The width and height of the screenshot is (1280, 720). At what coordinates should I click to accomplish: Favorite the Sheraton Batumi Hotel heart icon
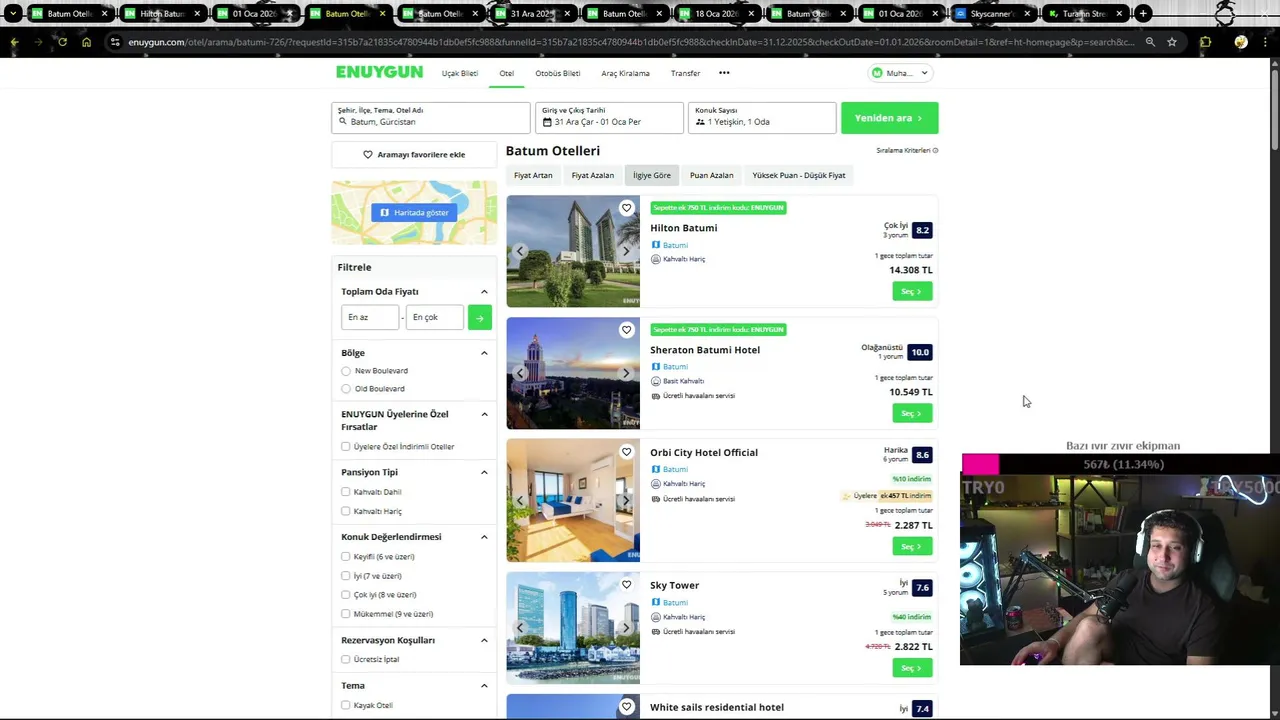626,330
